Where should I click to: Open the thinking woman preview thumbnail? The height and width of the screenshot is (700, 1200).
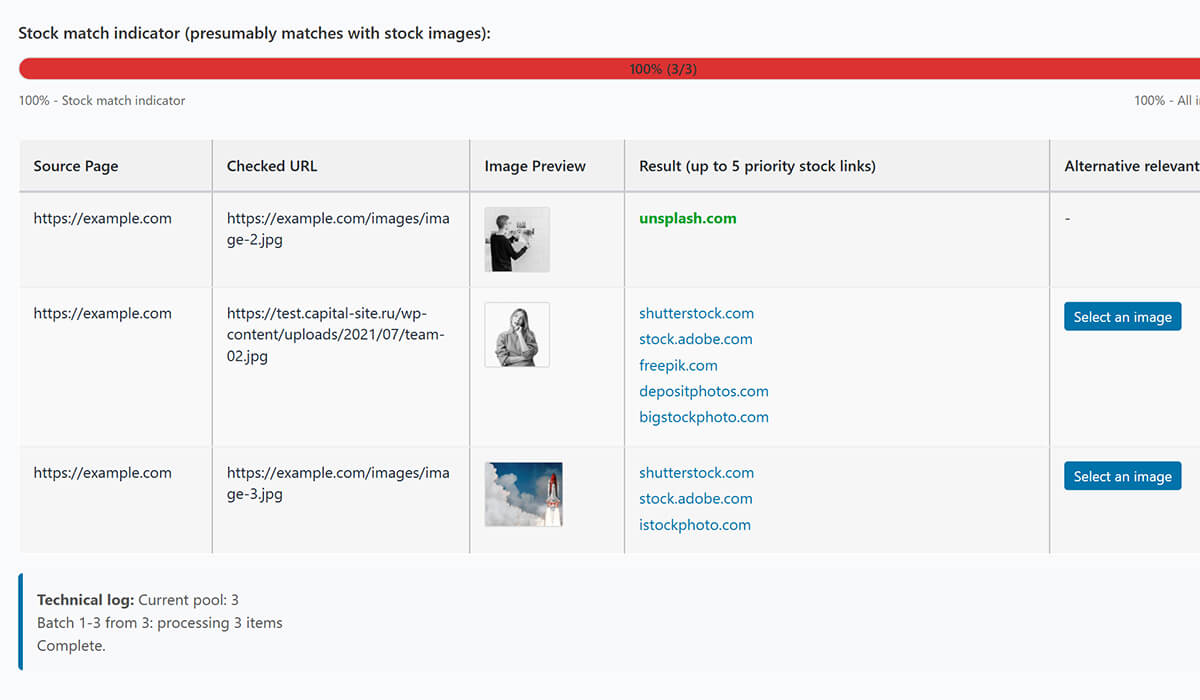(517, 335)
